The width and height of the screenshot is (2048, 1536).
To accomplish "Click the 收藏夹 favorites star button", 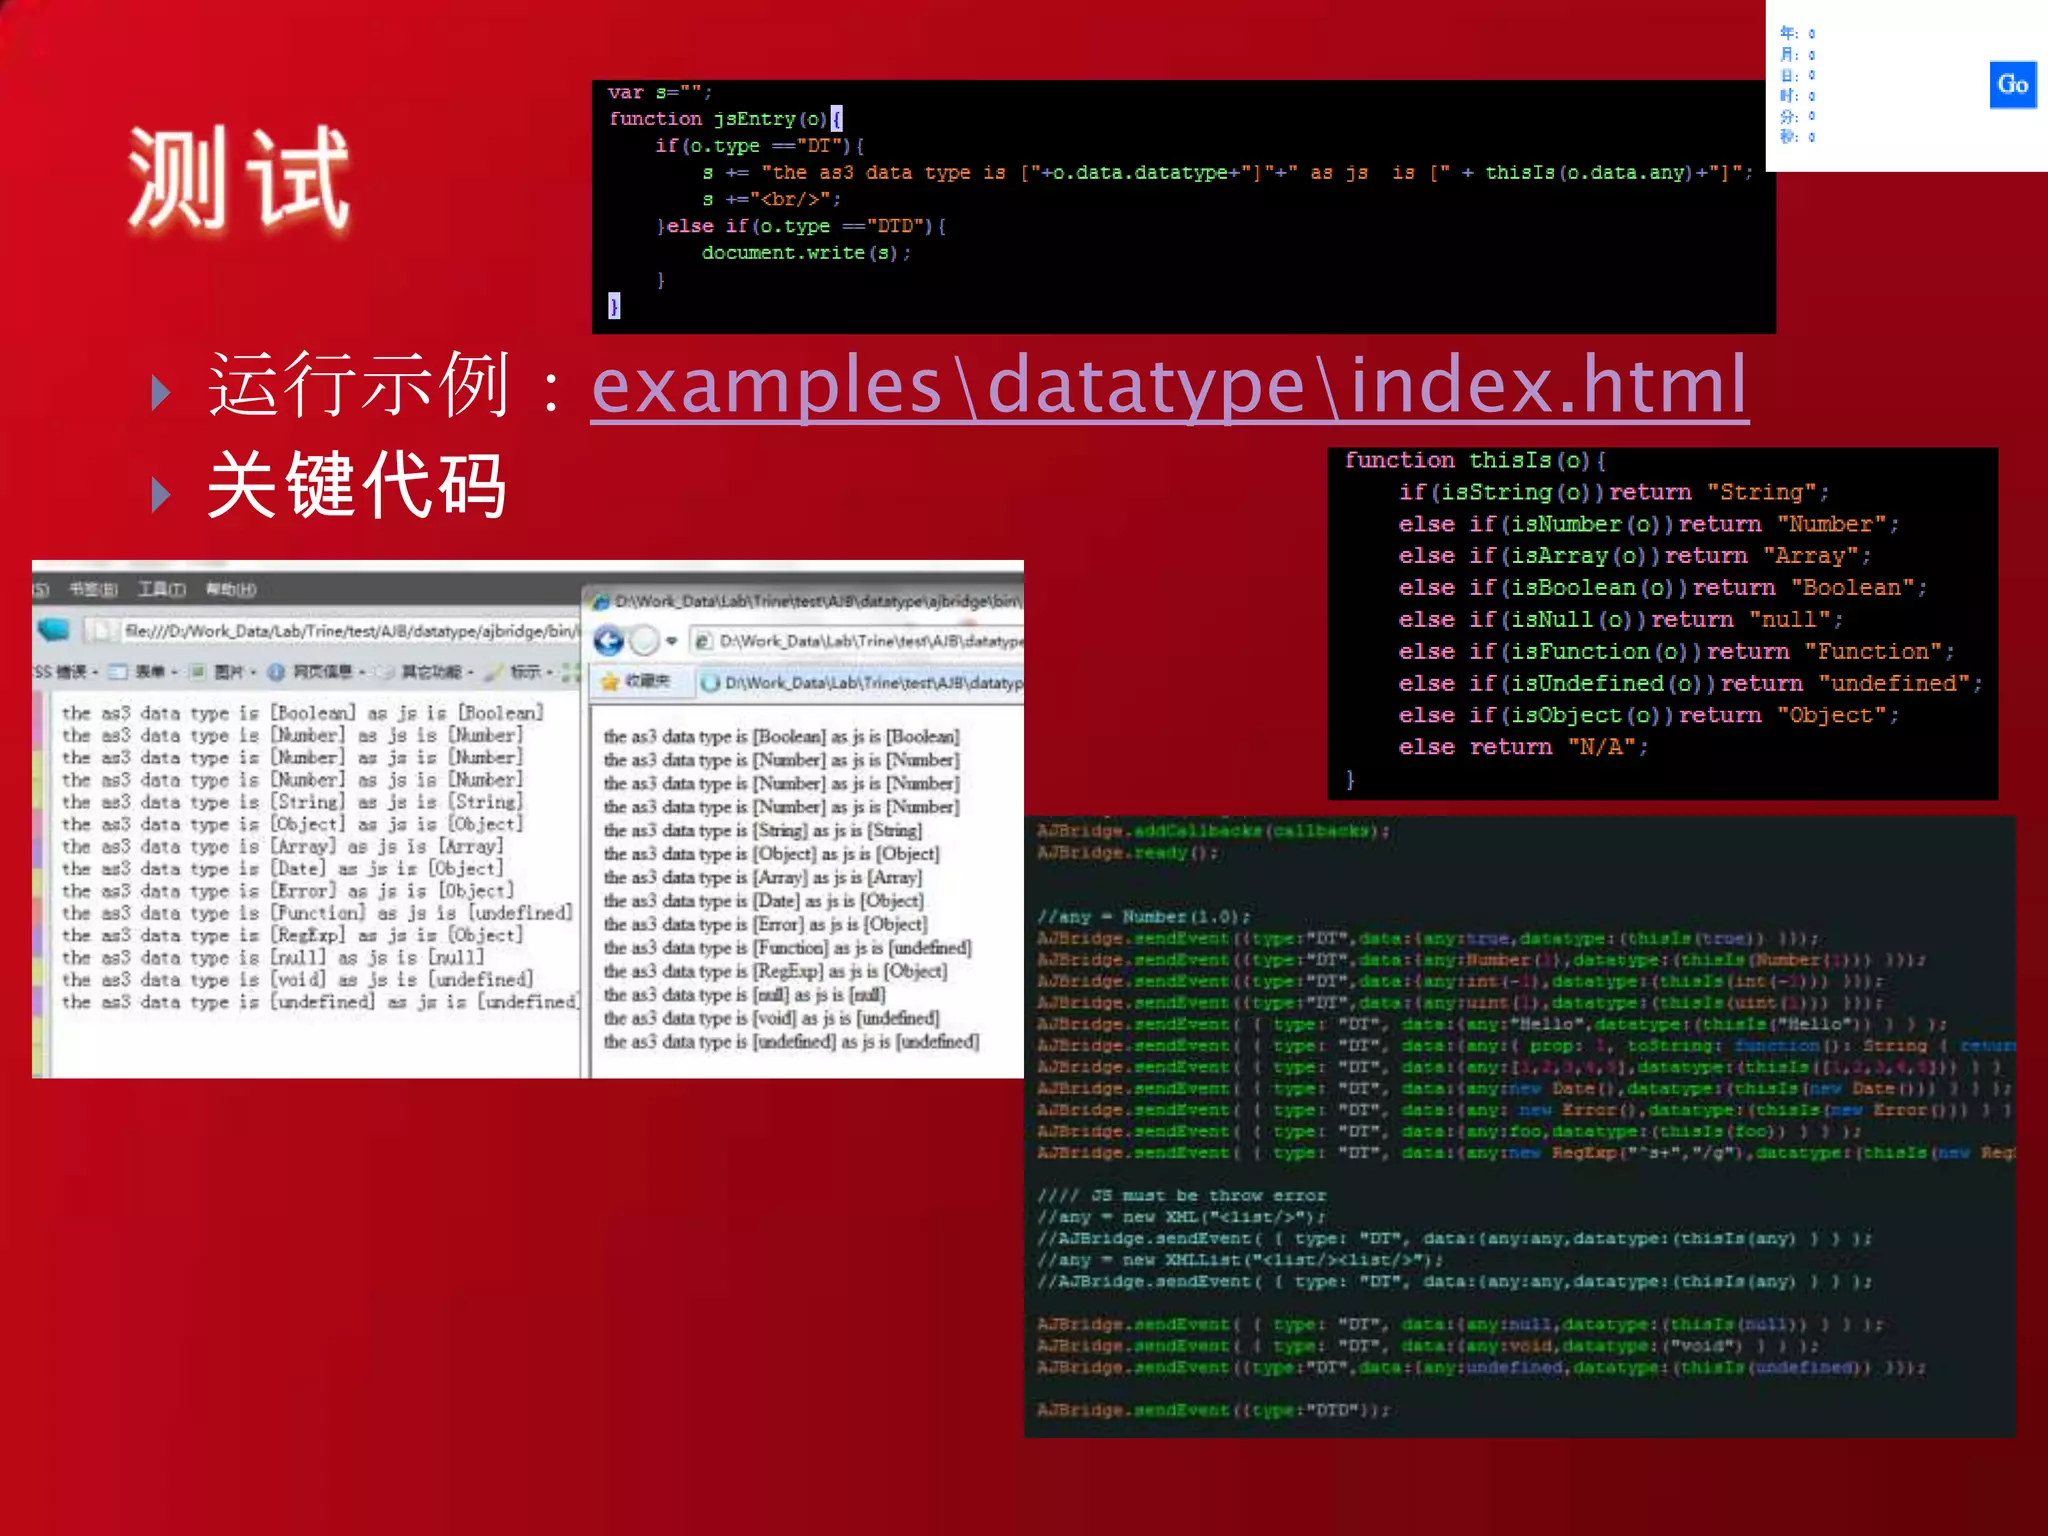I will pyautogui.click(x=636, y=681).
